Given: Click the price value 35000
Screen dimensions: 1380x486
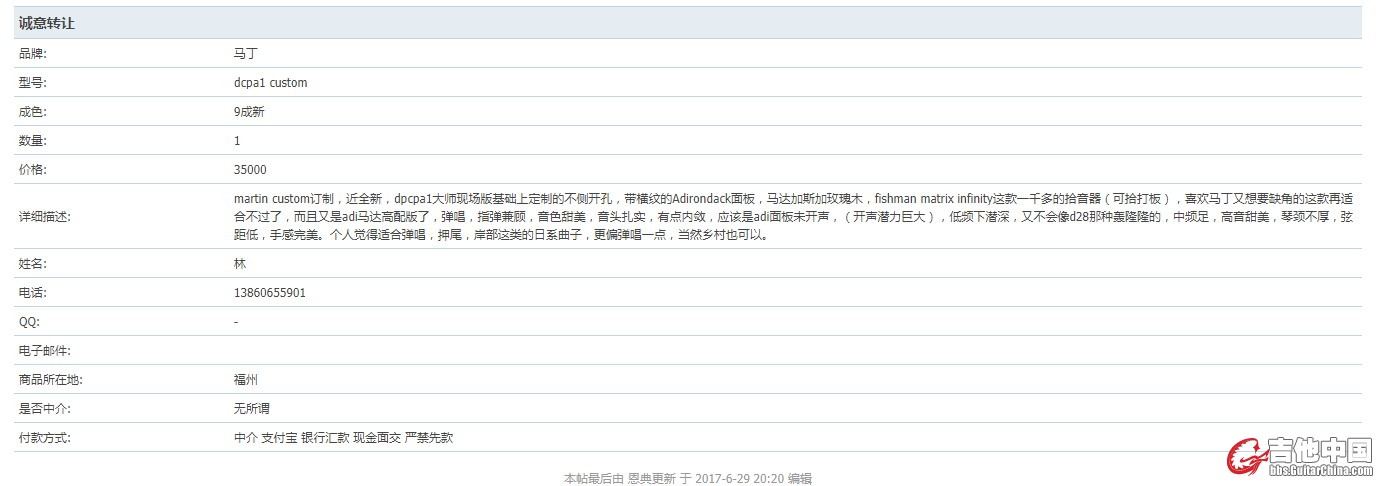Looking at the screenshot, I should [250, 170].
